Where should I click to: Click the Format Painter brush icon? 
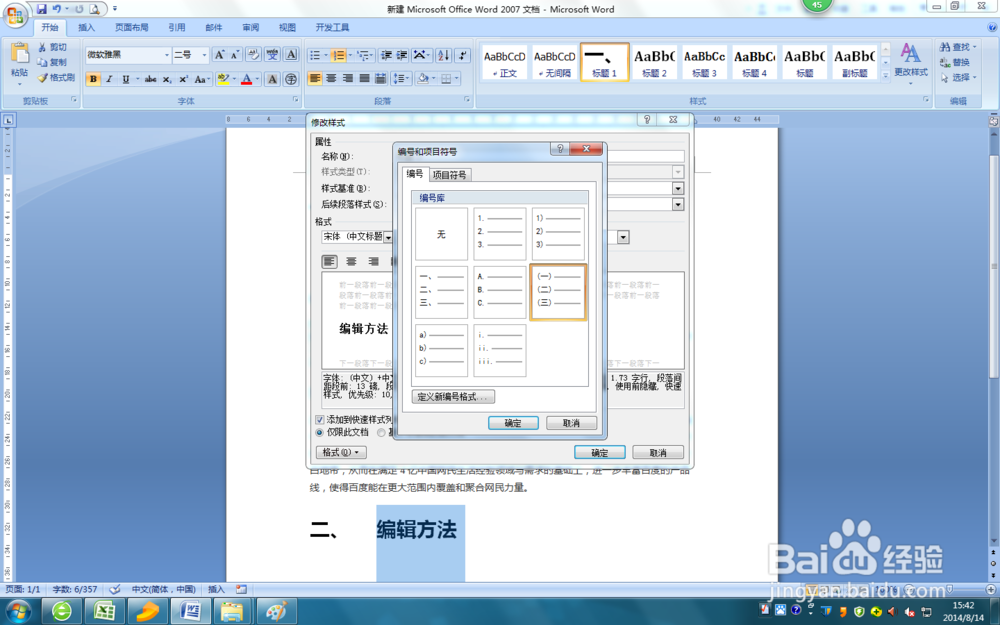tap(42, 78)
